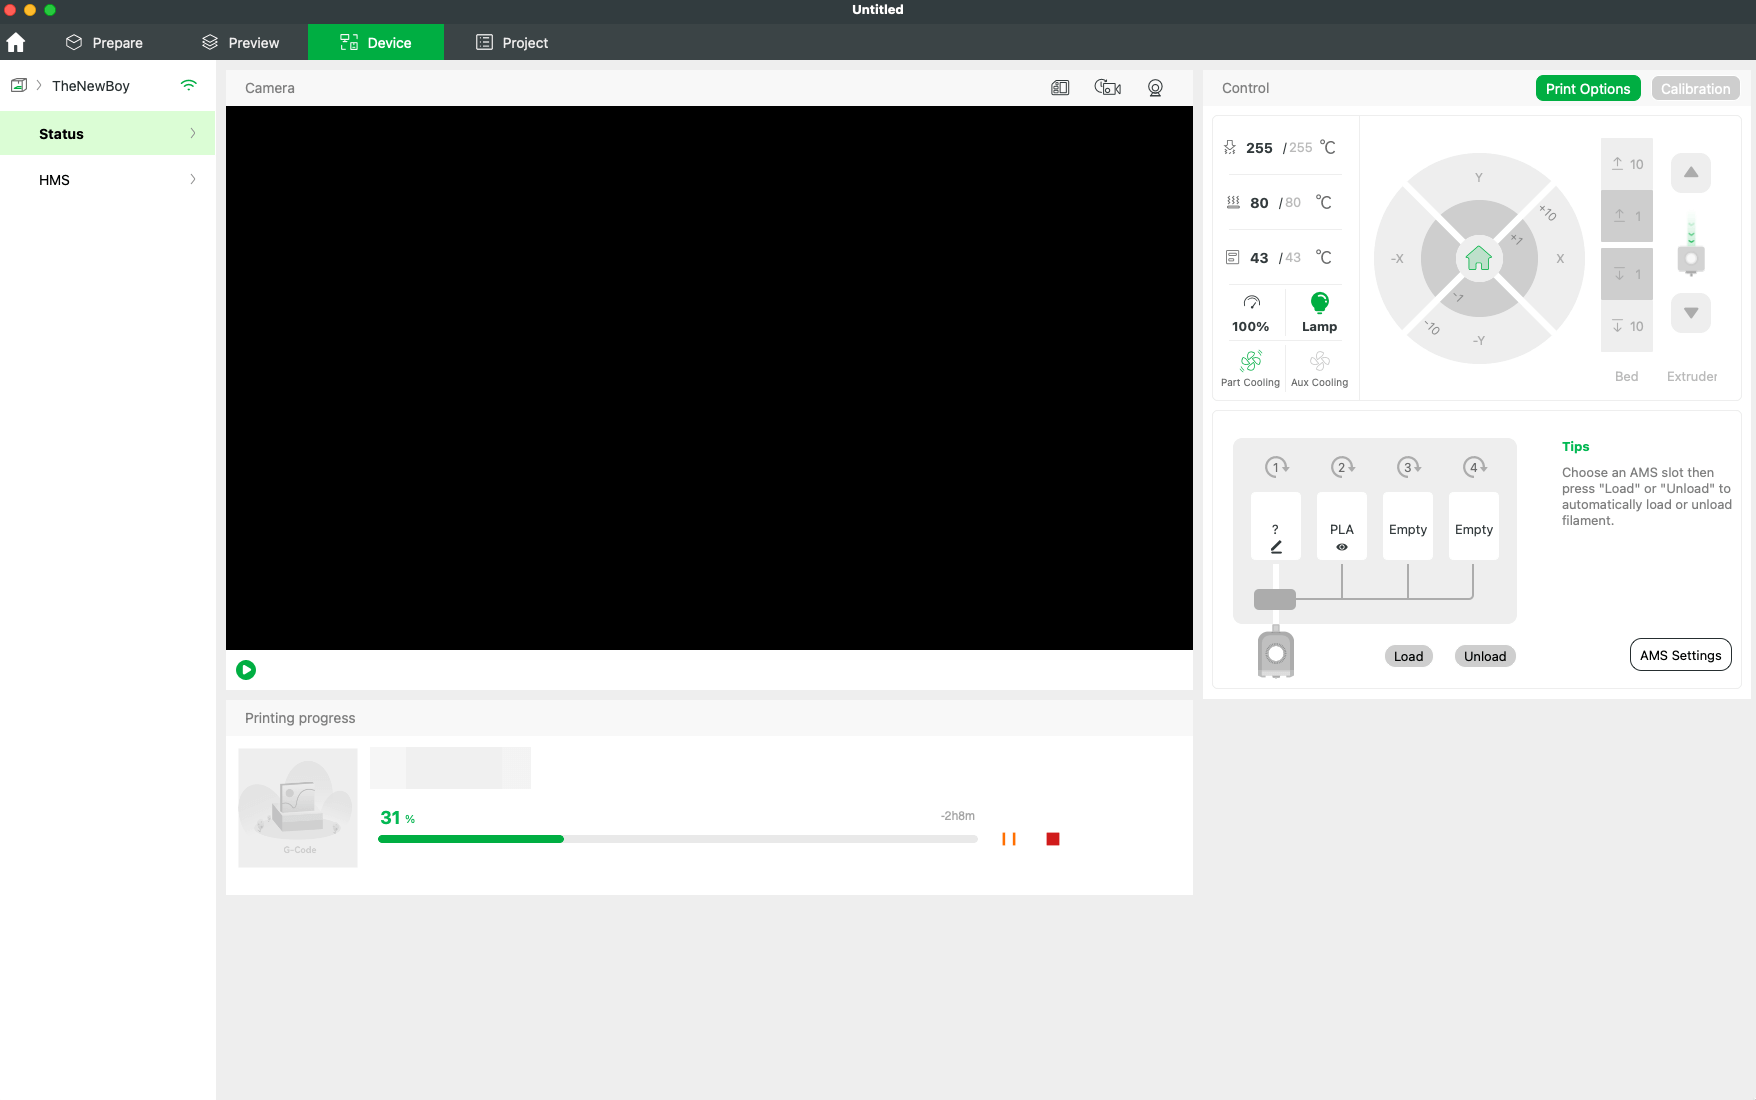Click the pause print icon
Viewport: 1756px width, 1100px height.
point(1009,839)
